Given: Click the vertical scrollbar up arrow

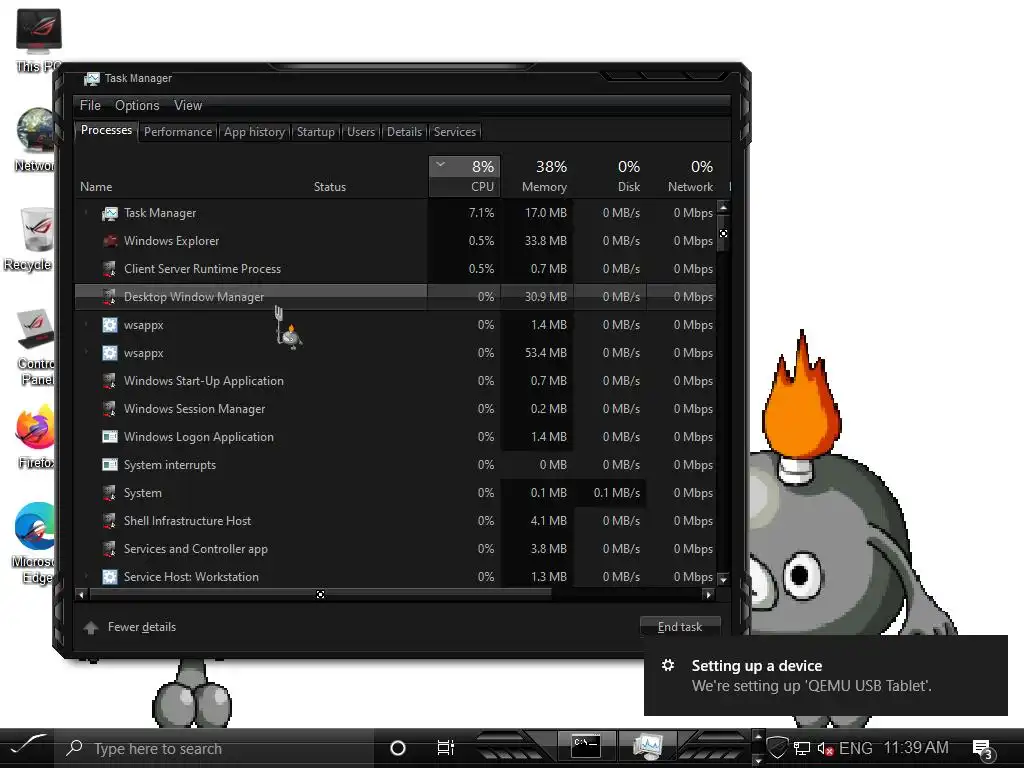Looking at the screenshot, I should pos(723,208).
